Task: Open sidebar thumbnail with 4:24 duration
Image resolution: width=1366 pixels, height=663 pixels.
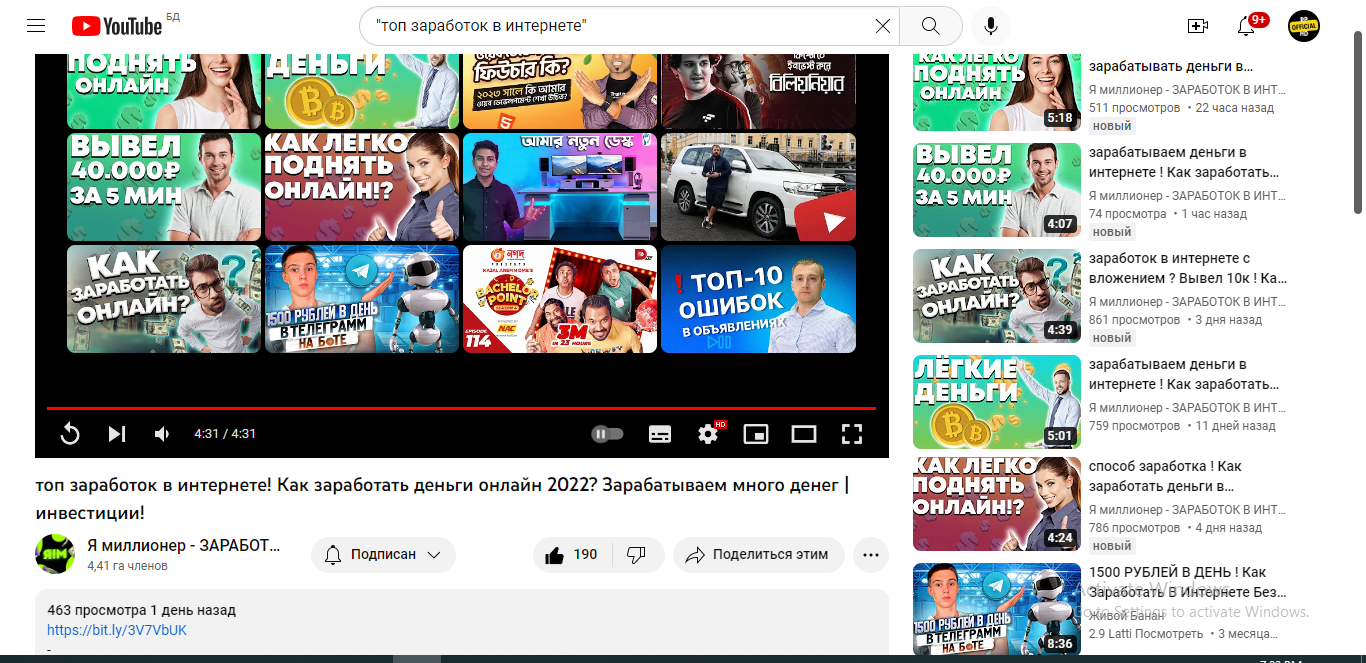Action: click(x=997, y=504)
